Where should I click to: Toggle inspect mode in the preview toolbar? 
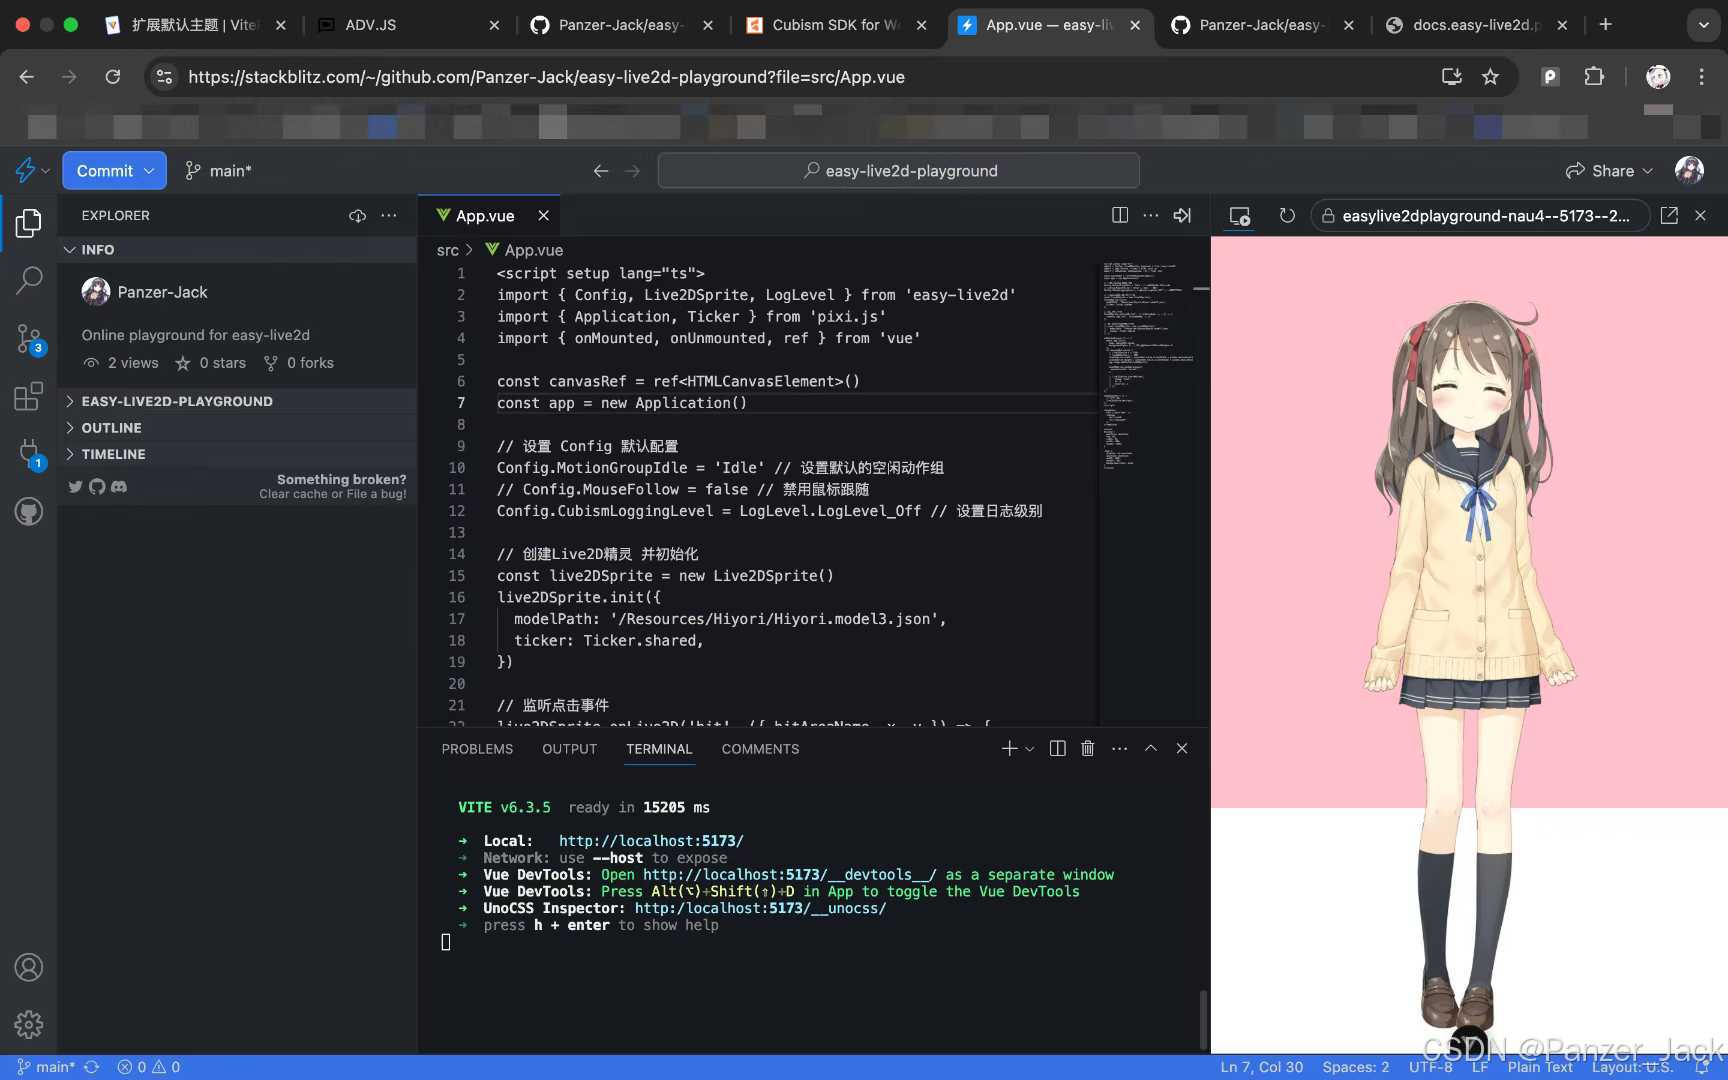click(1239, 215)
